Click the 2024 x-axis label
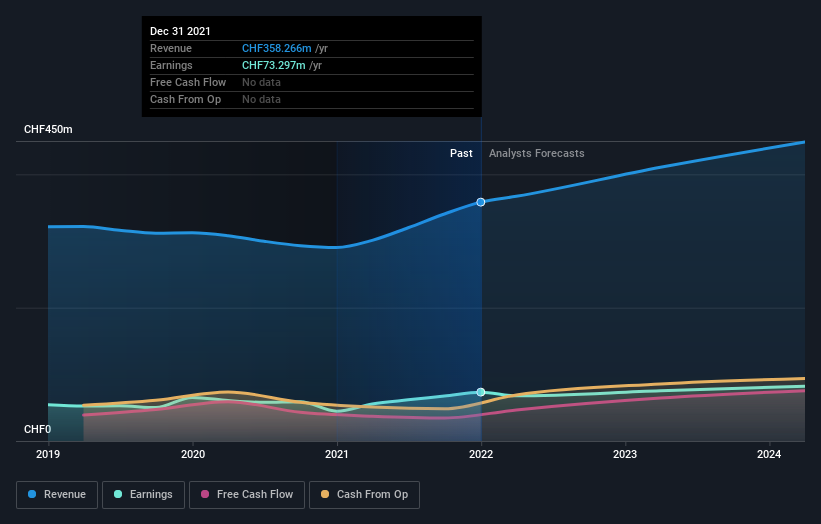This screenshot has width=821, height=524. pyautogui.click(x=769, y=454)
